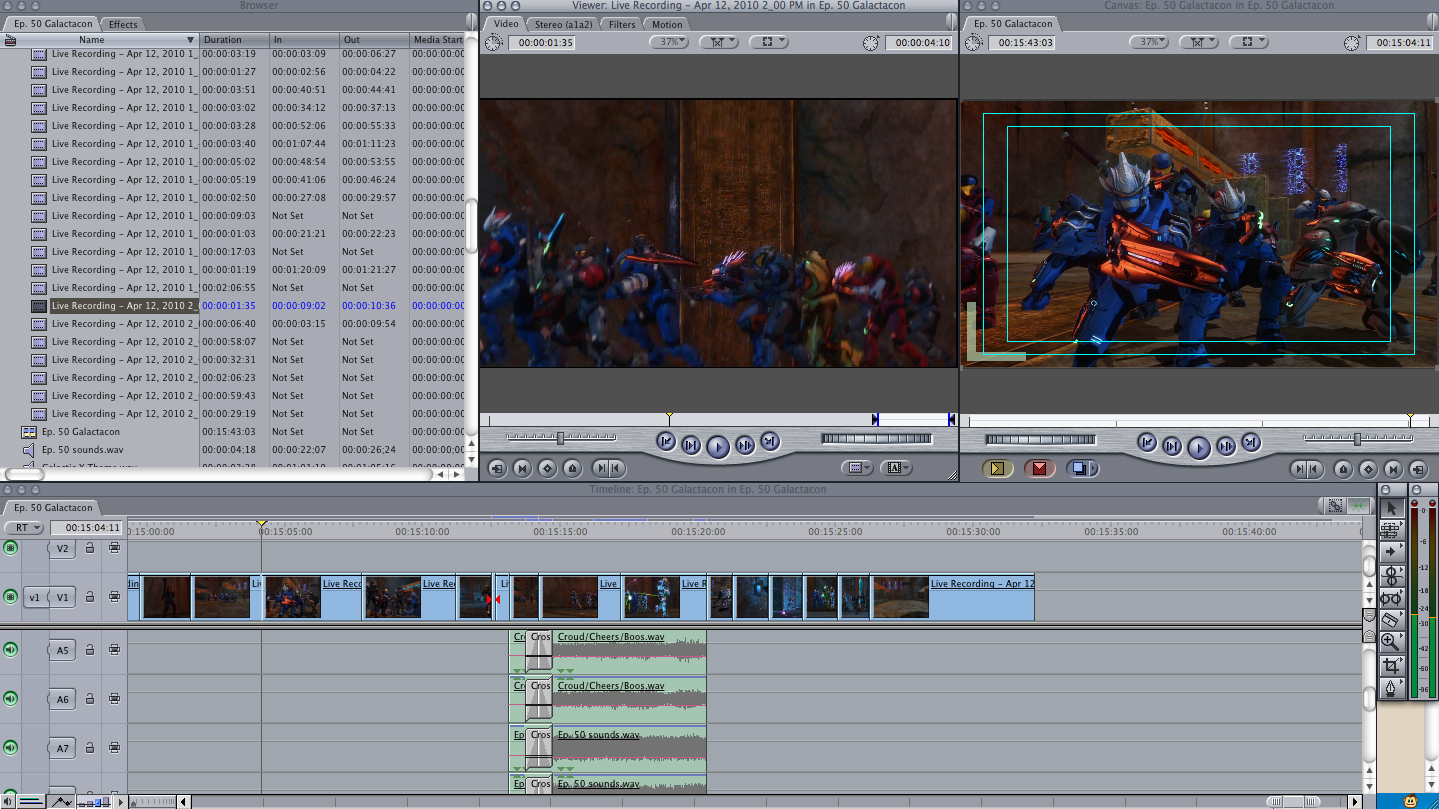The image size is (1439, 809).
Task: Open the Canvas view options pop-up
Action: tap(1248, 42)
